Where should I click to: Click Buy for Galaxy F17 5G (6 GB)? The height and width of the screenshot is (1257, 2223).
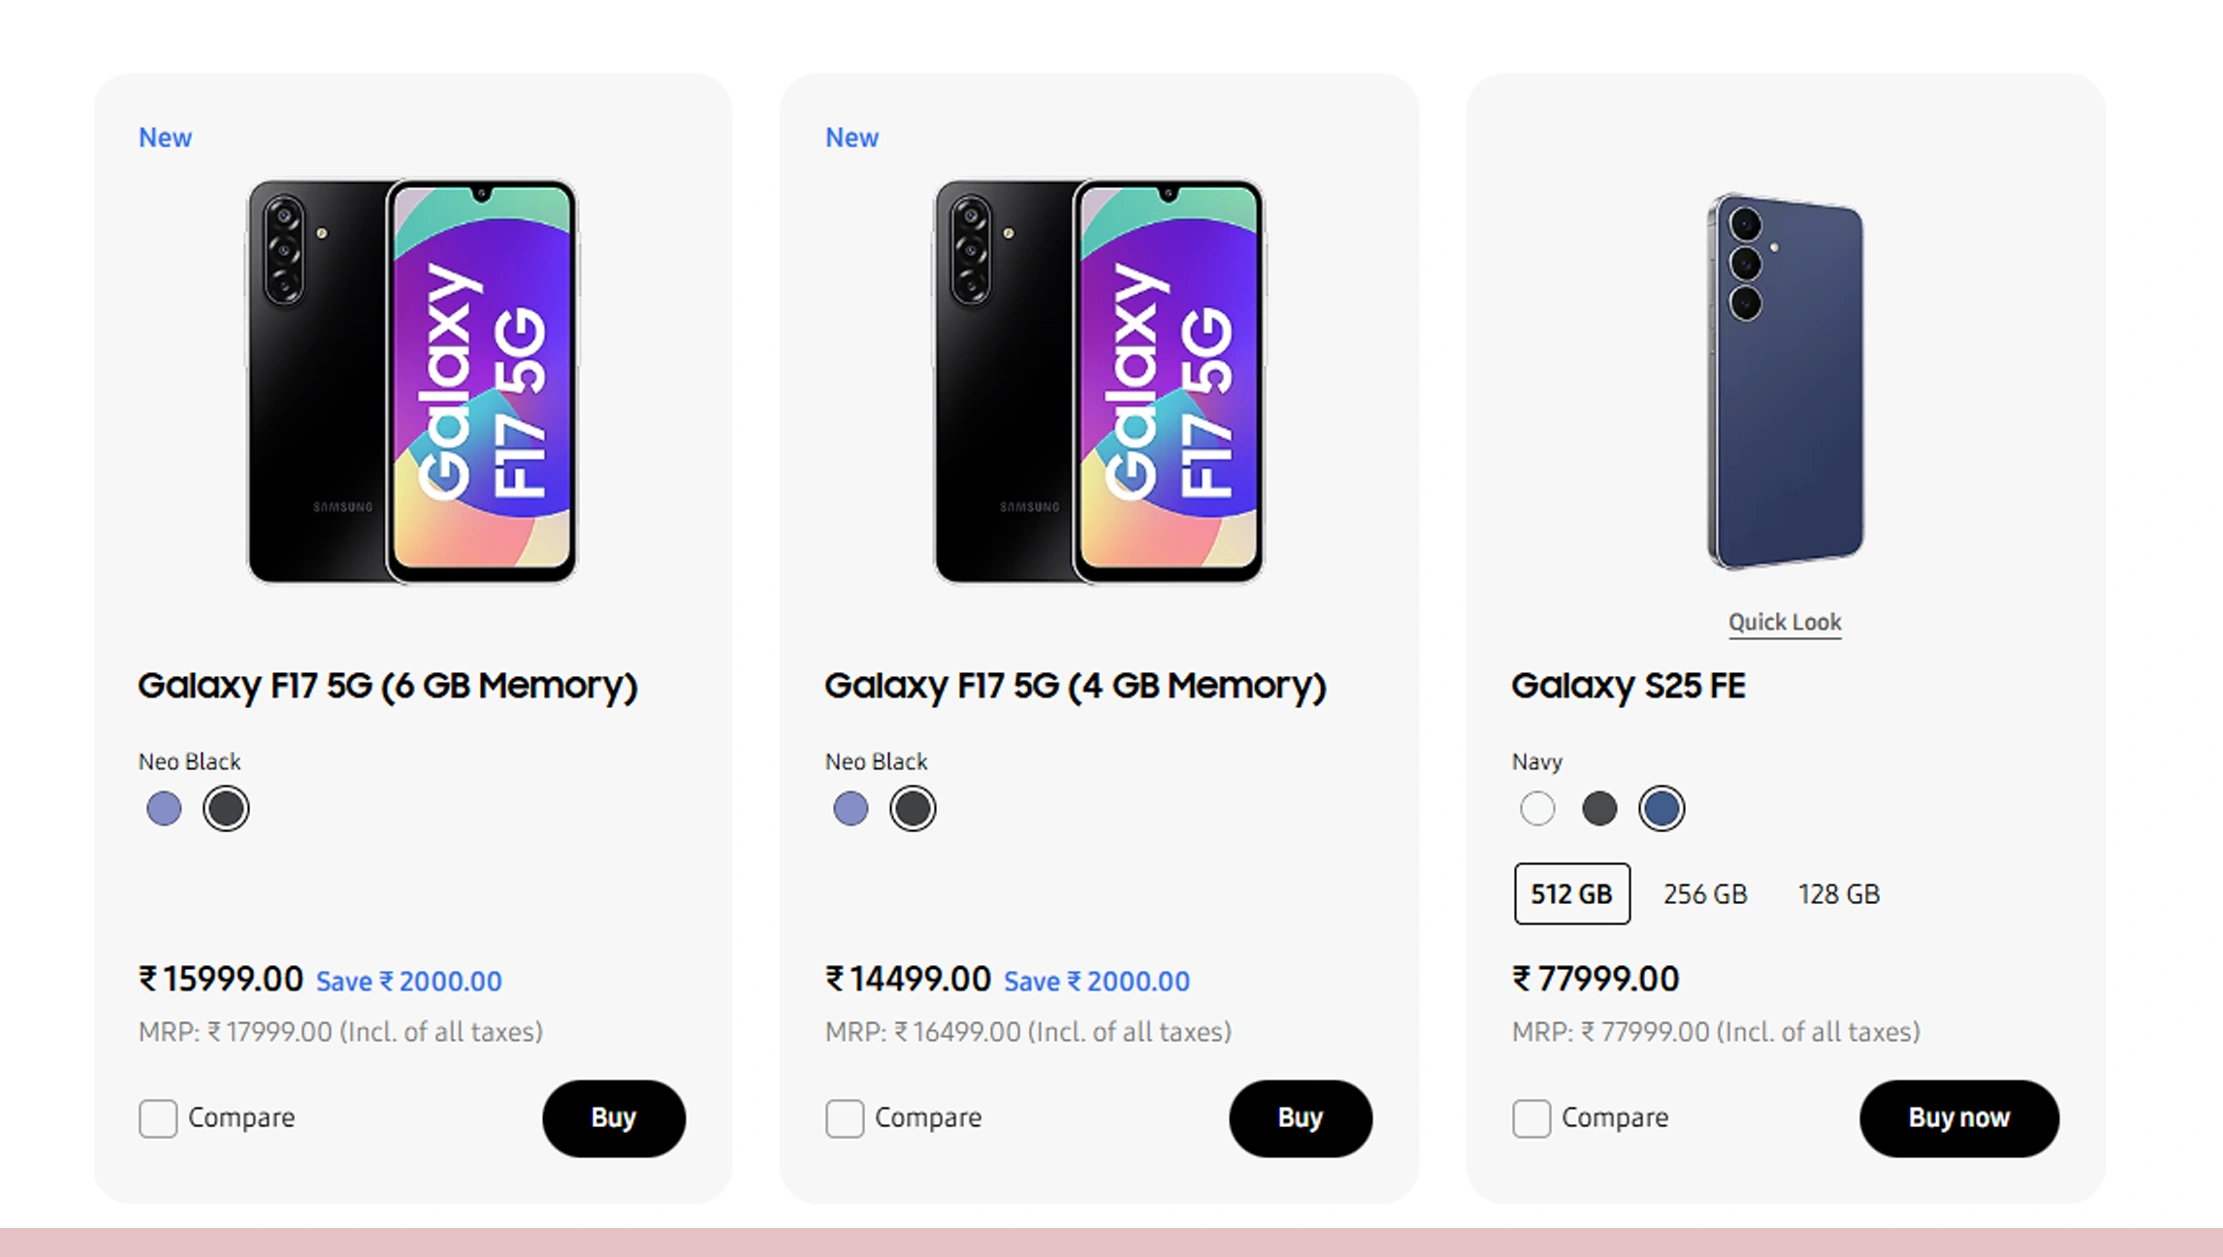click(x=613, y=1120)
